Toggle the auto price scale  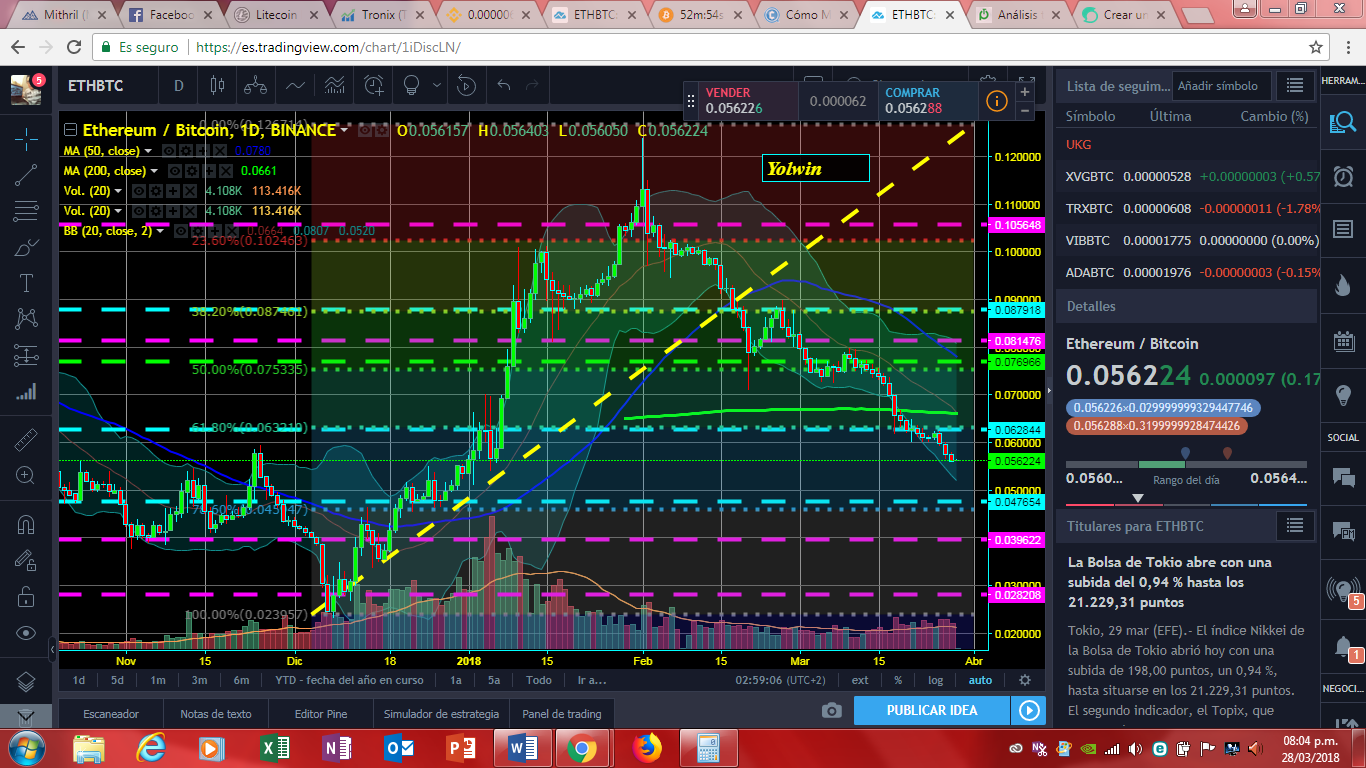980,680
